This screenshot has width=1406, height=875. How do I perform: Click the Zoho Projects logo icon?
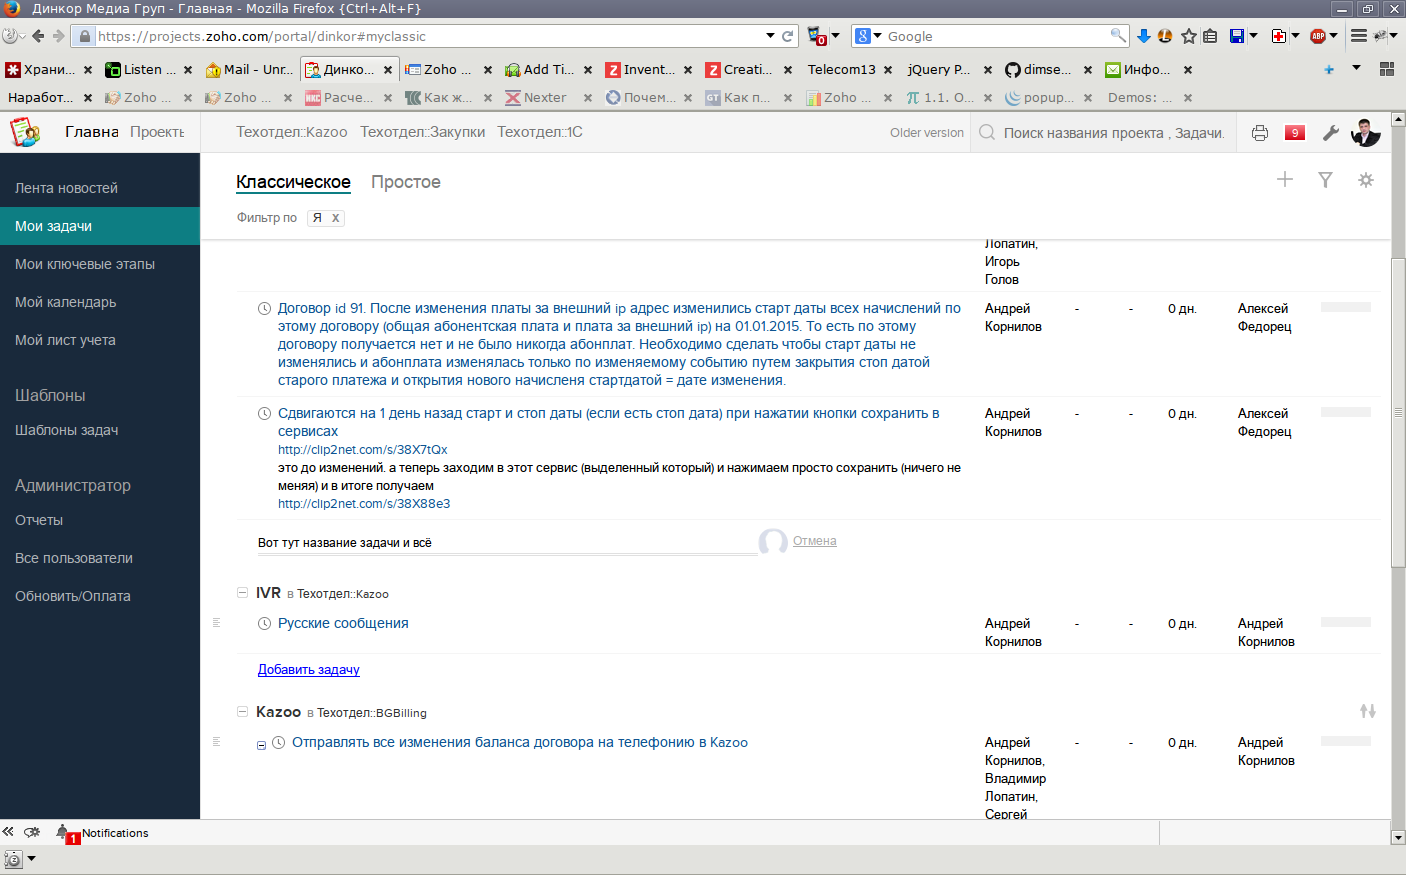click(x=24, y=132)
